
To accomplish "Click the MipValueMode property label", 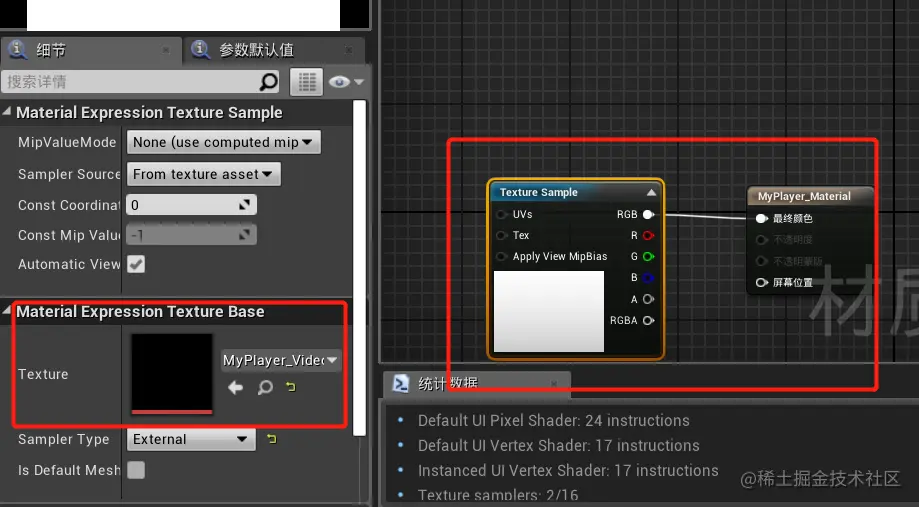I will click(67, 142).
